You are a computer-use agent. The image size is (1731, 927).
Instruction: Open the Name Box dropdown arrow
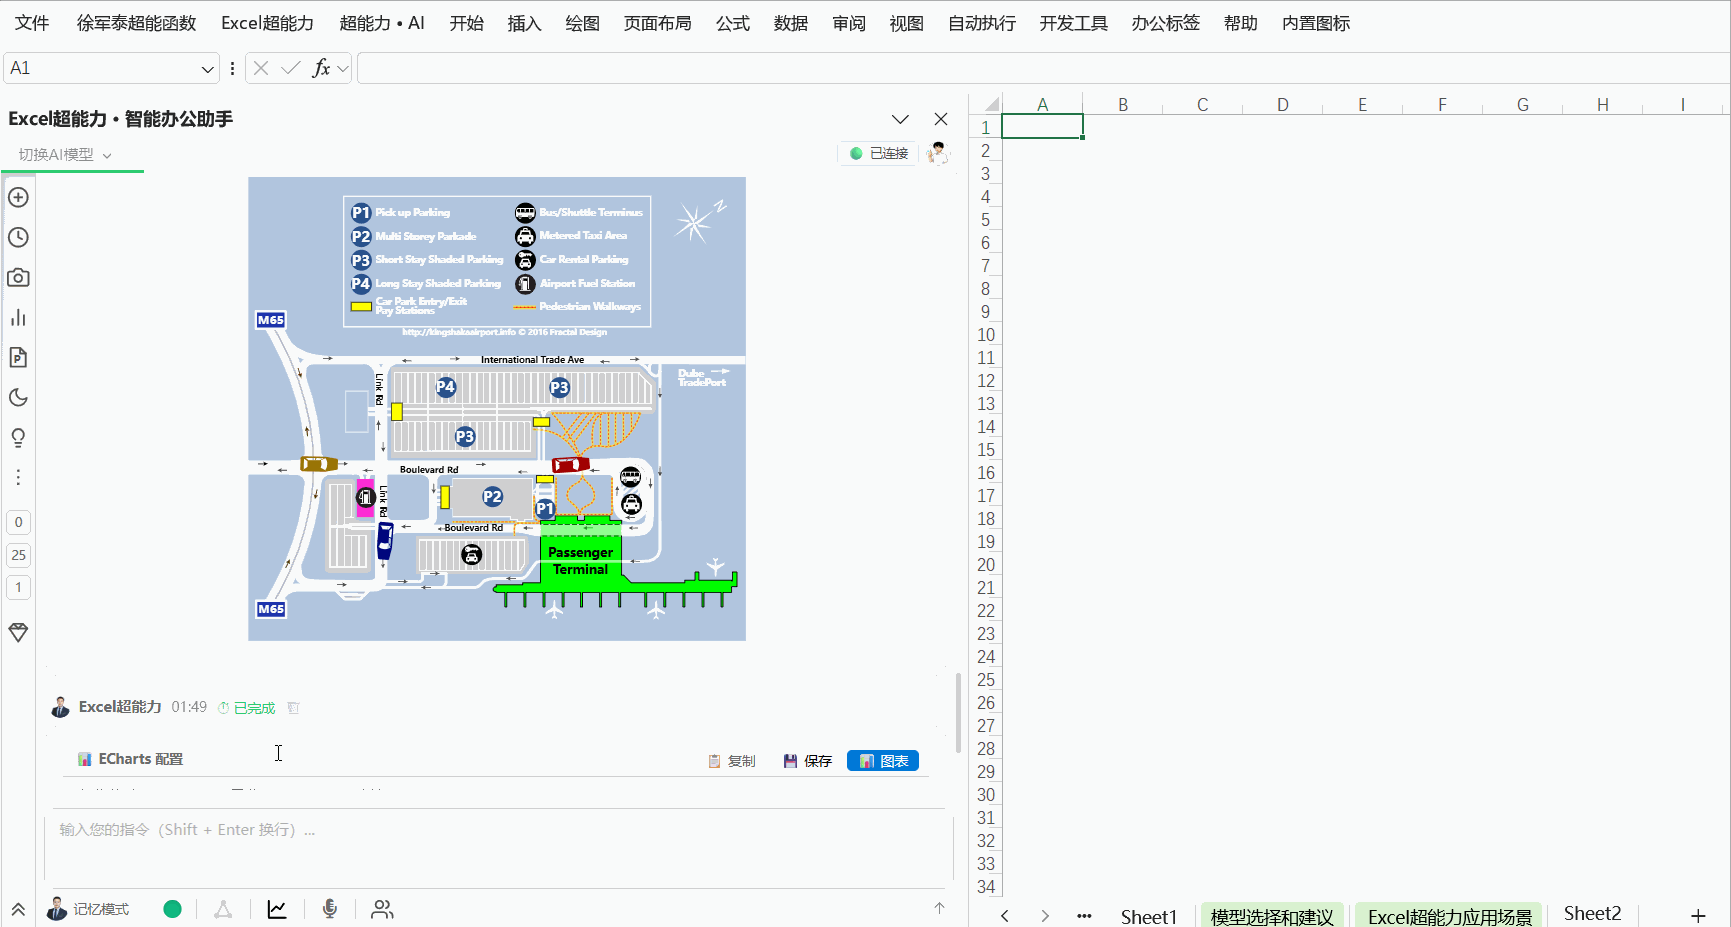[x=207, y=68]
